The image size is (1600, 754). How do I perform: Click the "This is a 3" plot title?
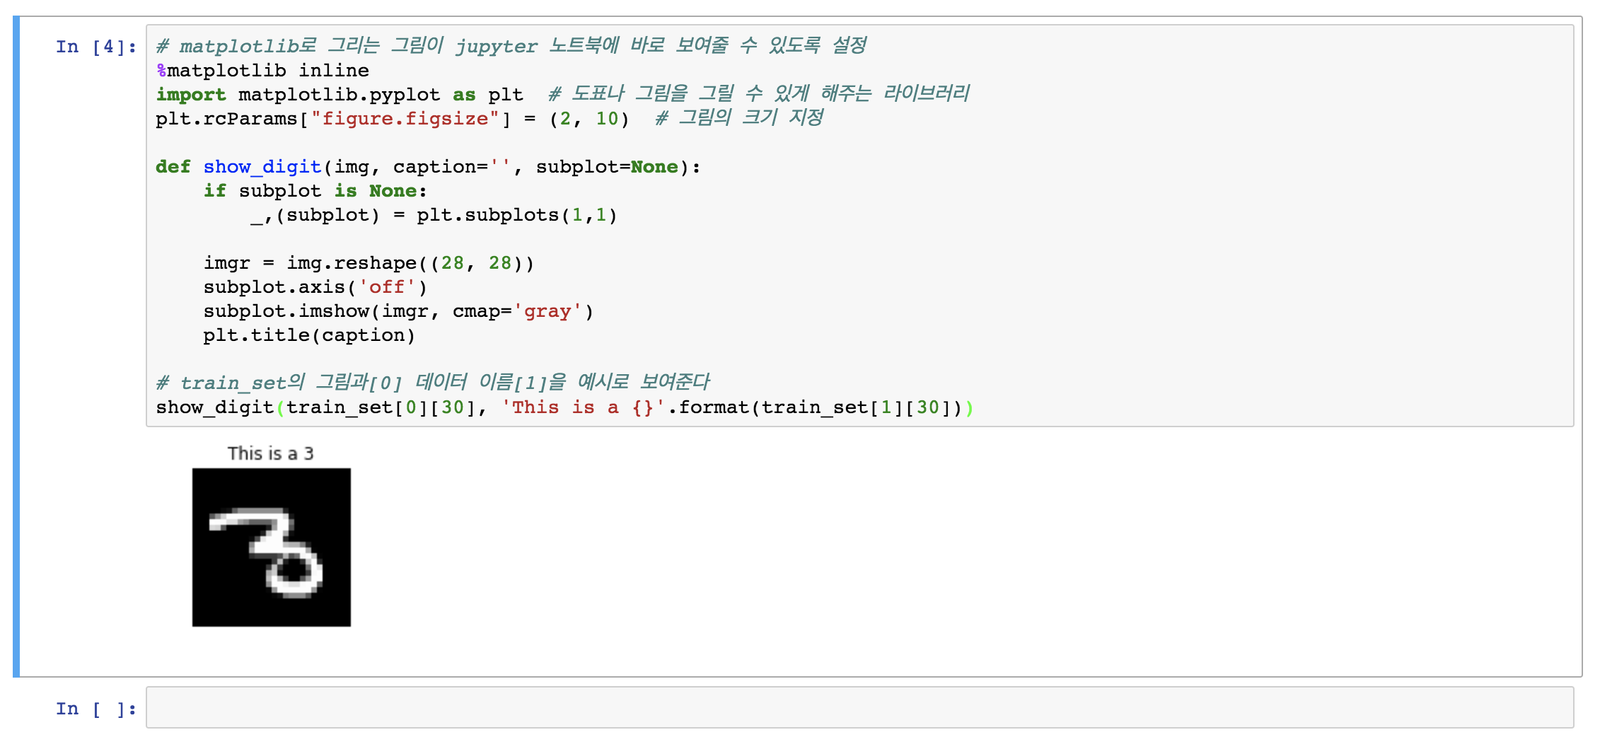270,453
